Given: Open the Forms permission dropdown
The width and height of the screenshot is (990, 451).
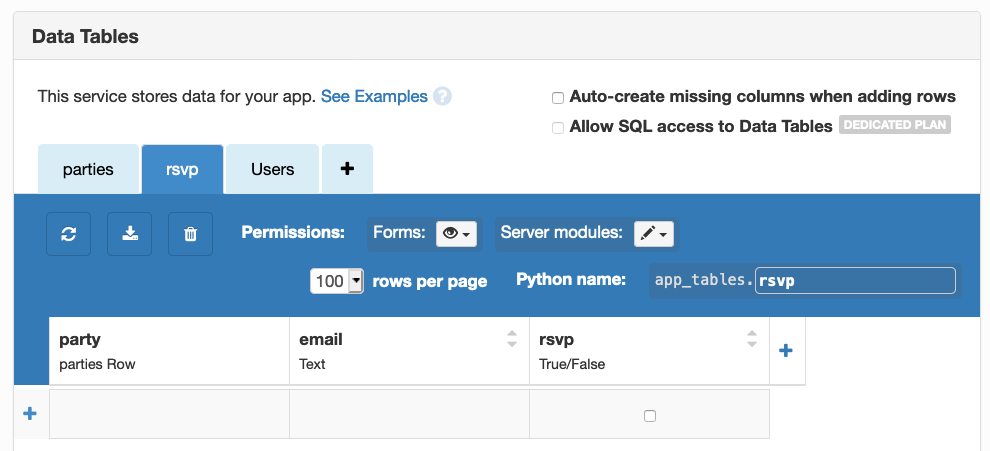Looking at the screenshot, I should [457, 233].
